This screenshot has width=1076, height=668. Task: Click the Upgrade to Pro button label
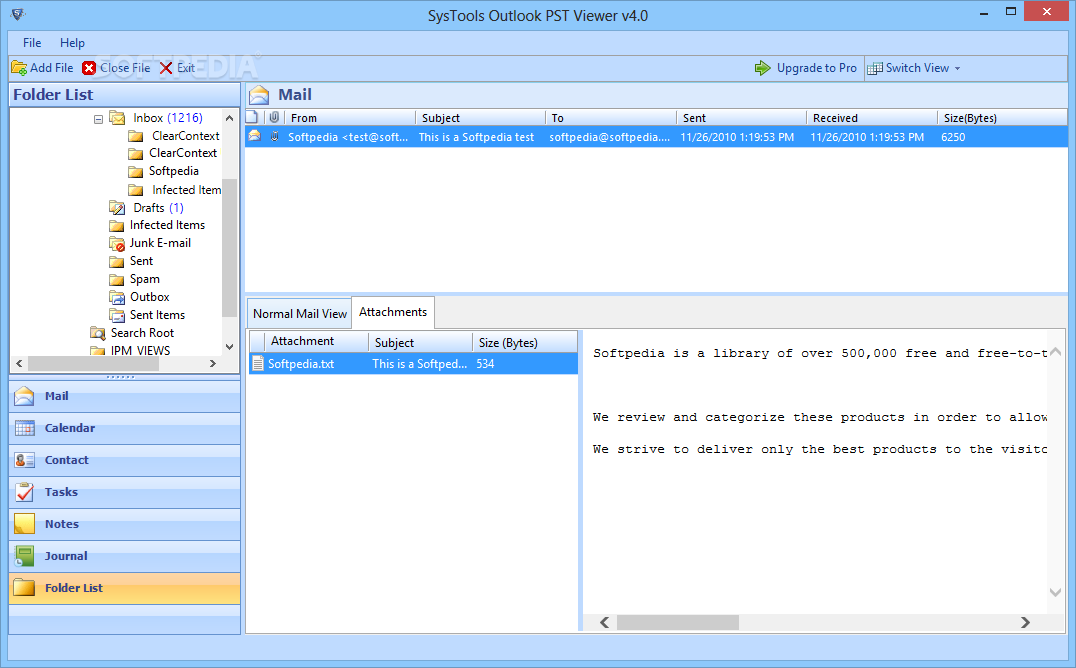click(817, 68)
